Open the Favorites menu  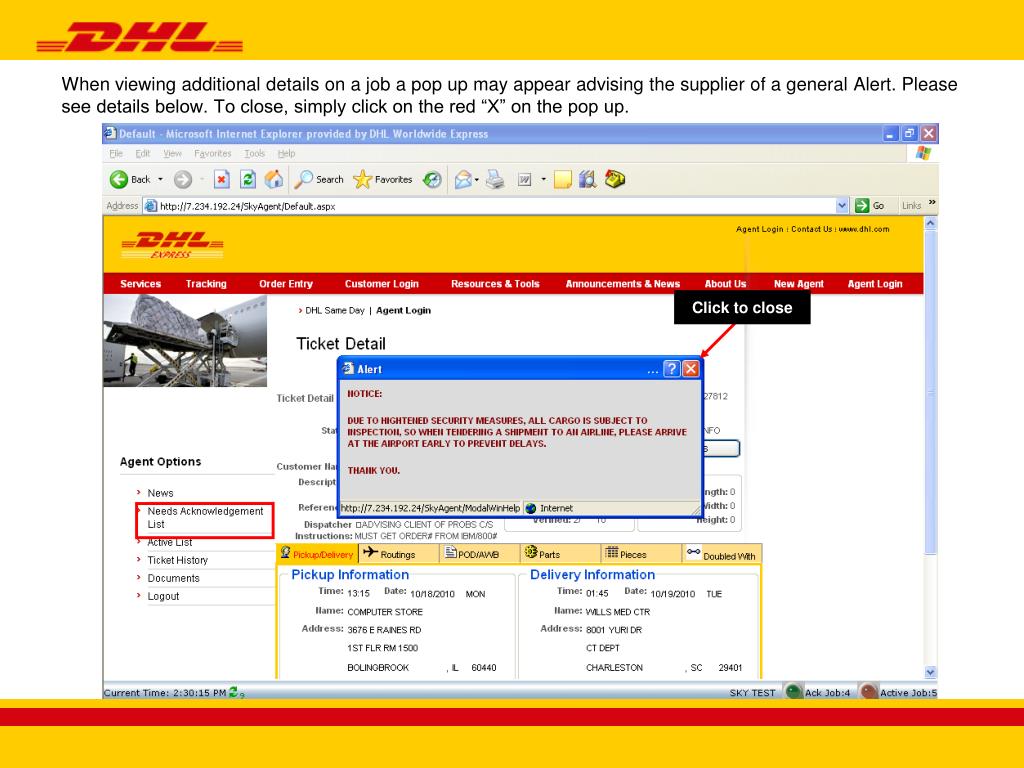212,153
